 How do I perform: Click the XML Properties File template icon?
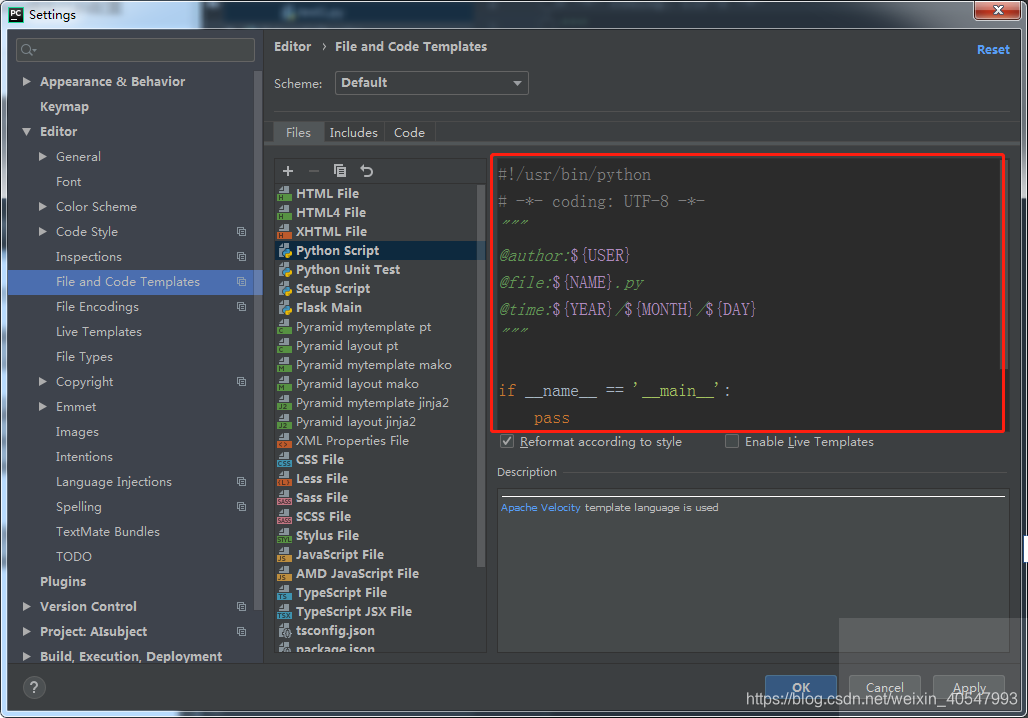285,441
